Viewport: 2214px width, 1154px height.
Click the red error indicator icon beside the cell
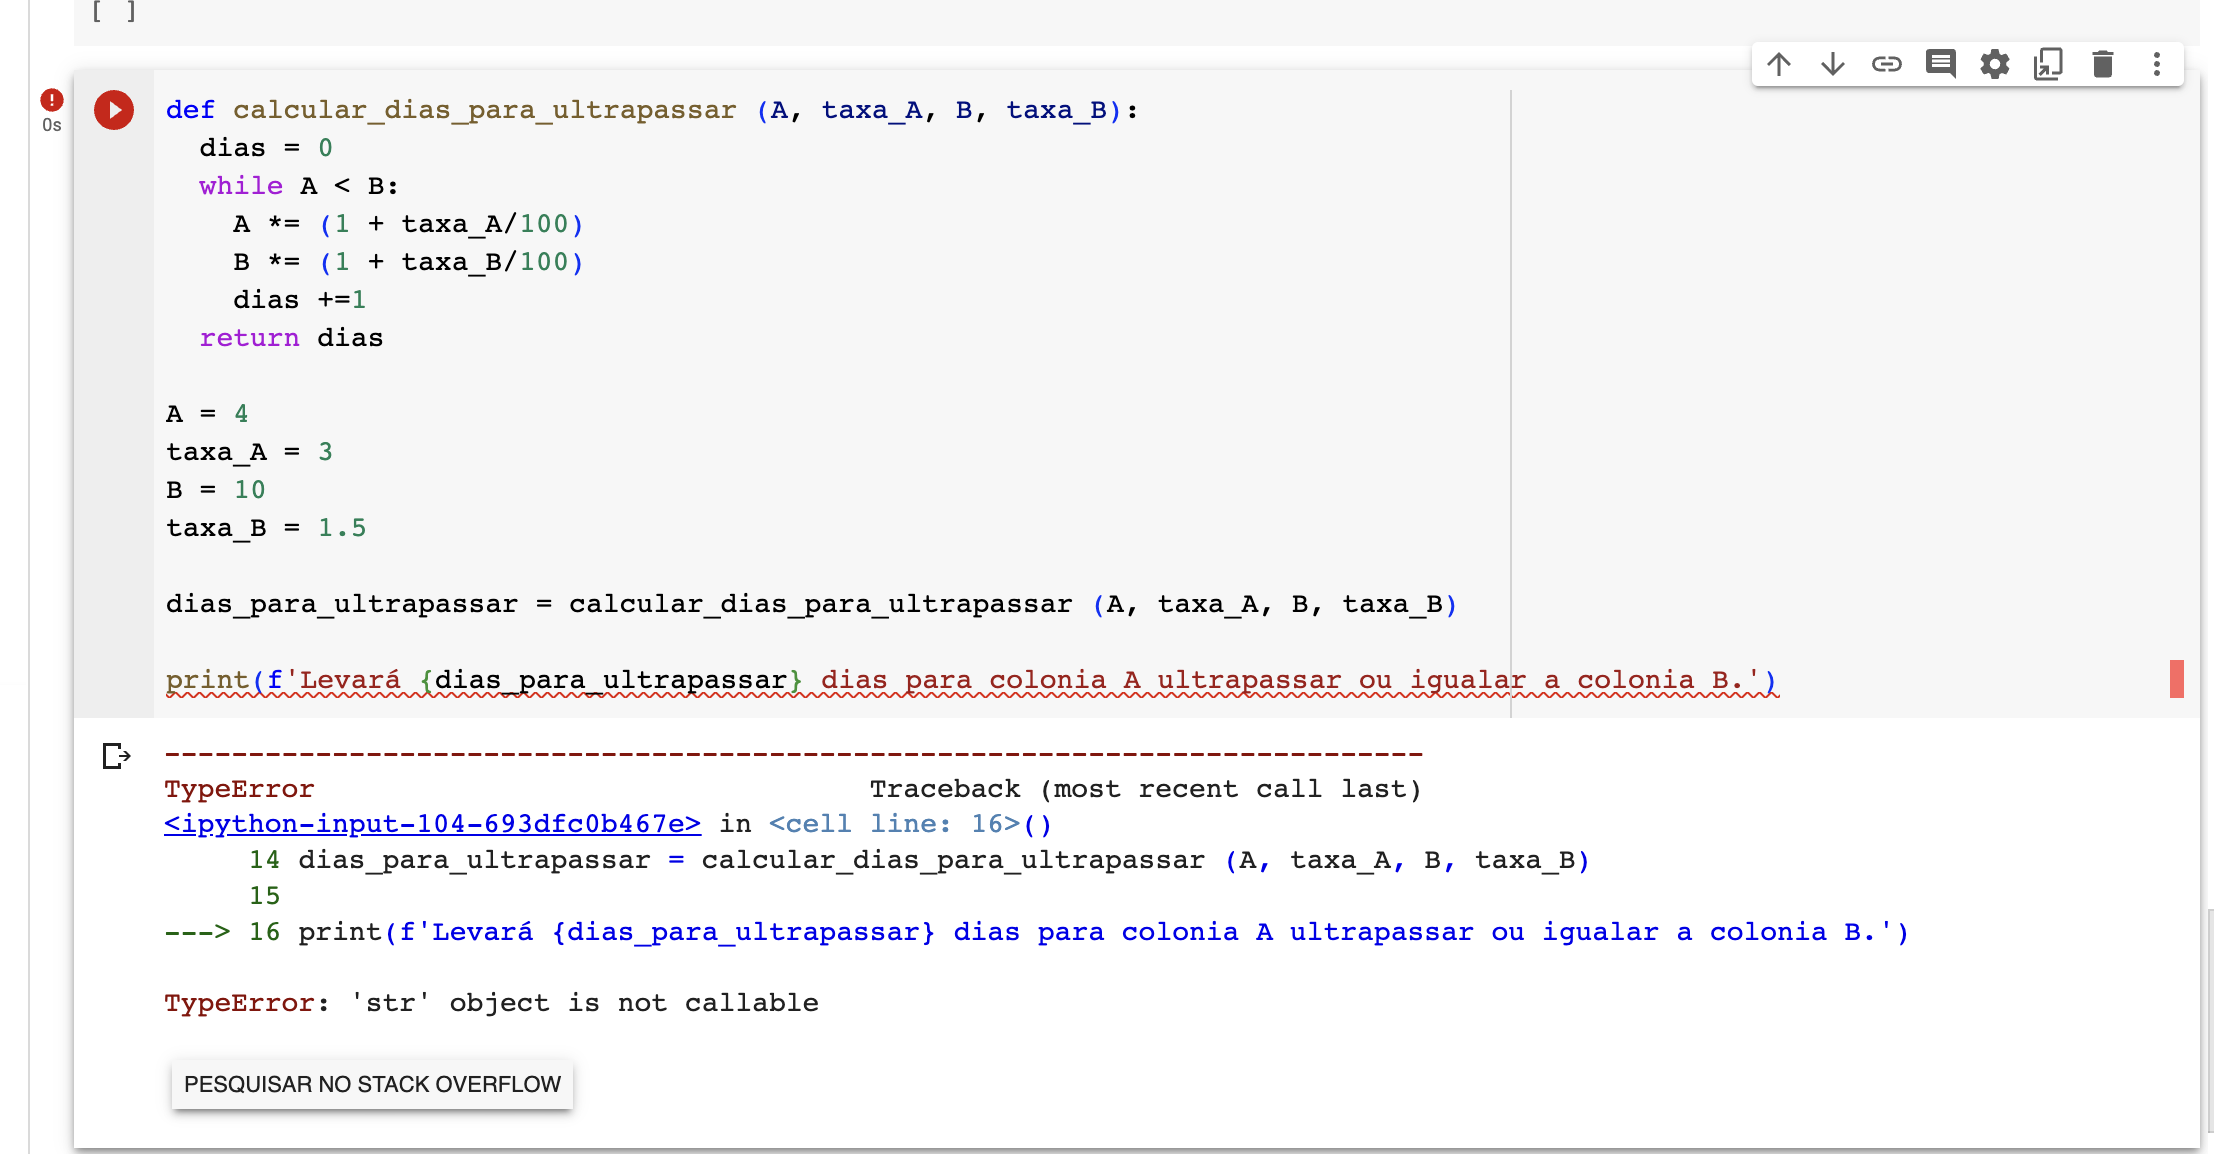[x=52, y=100]
